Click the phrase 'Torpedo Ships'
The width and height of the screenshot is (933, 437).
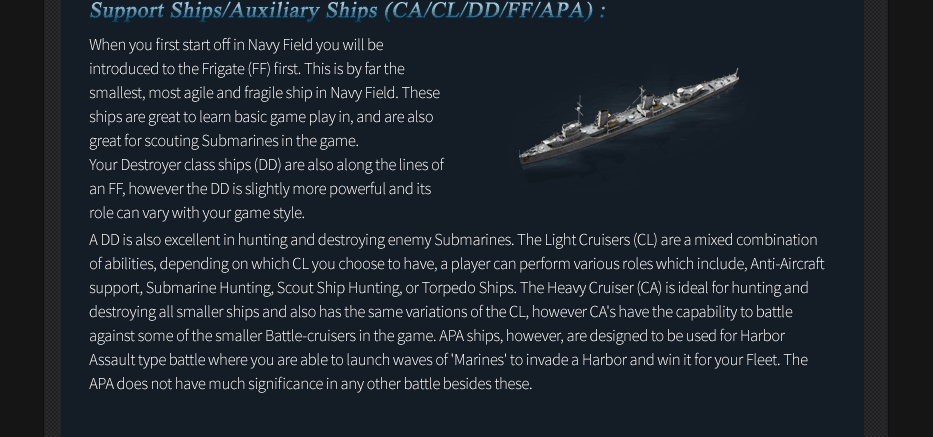[x=465, y=288]
